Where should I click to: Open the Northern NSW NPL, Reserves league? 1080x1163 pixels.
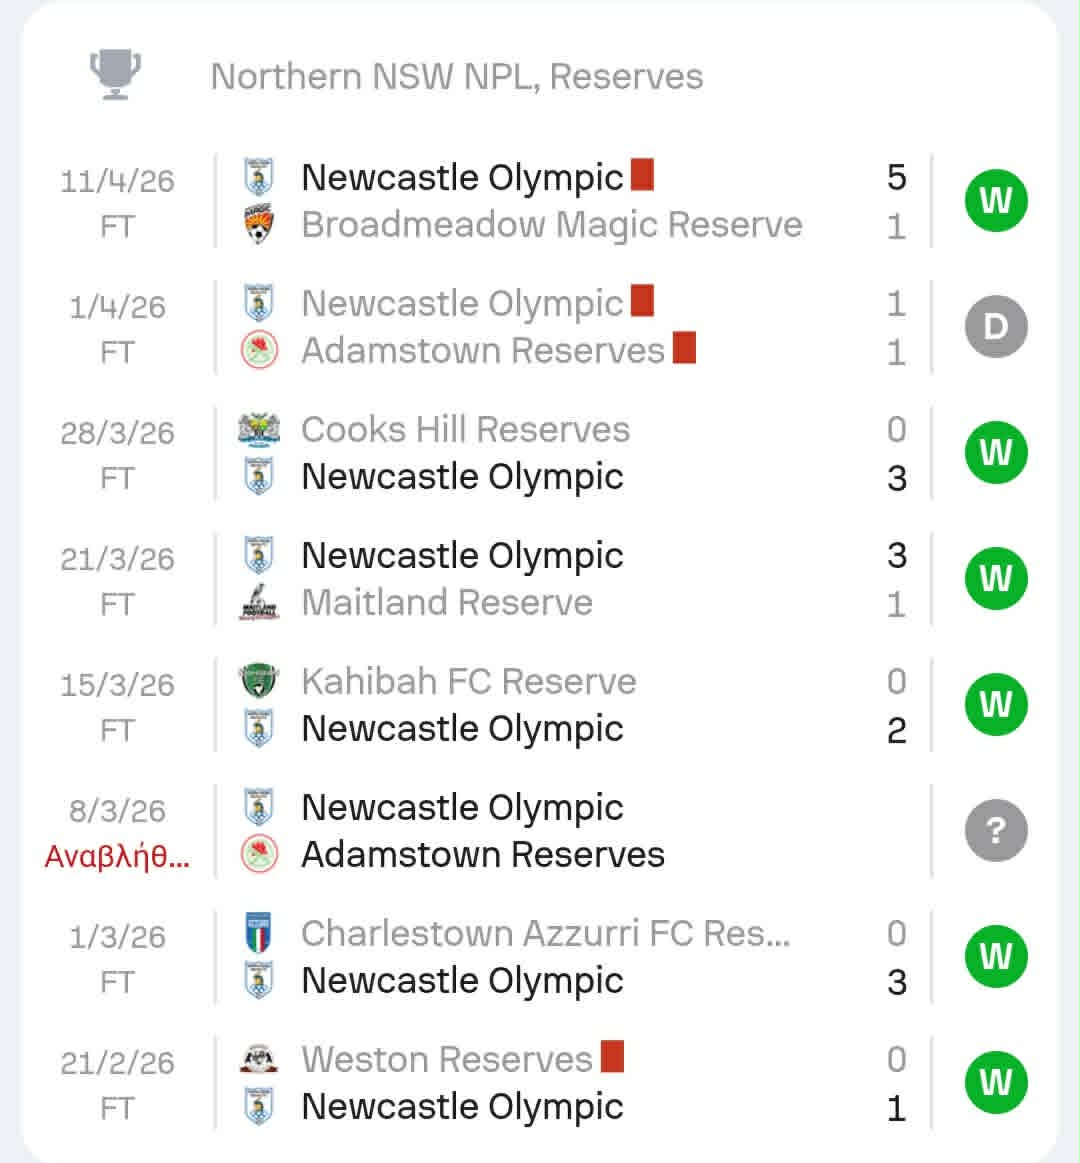point(456,77)
